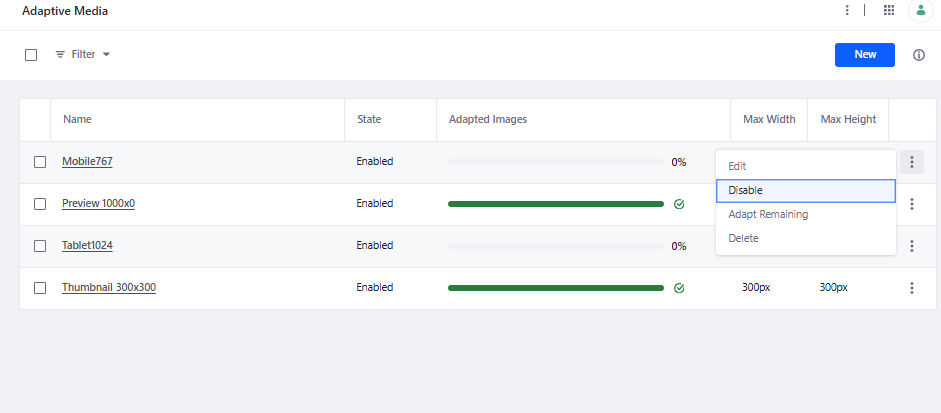Check the Mobile767 row checkbox
The height and width of the screenshot is (413, 941).
[x=40, y=162]
